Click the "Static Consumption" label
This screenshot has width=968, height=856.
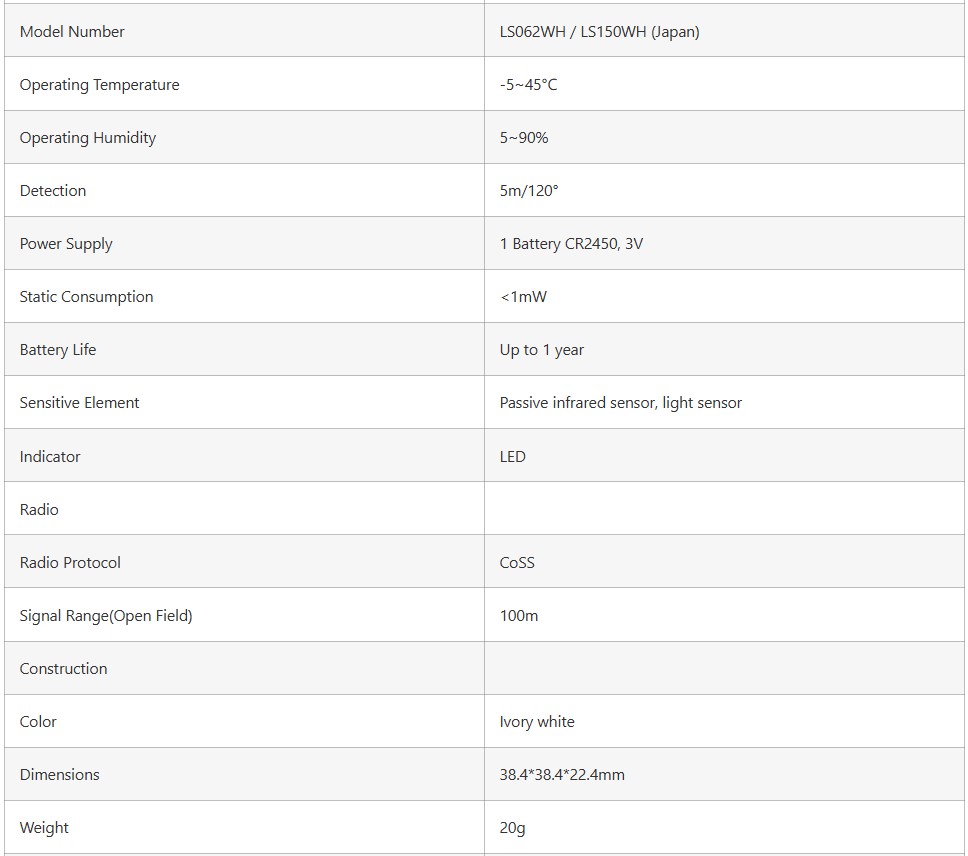pos(86,297)
